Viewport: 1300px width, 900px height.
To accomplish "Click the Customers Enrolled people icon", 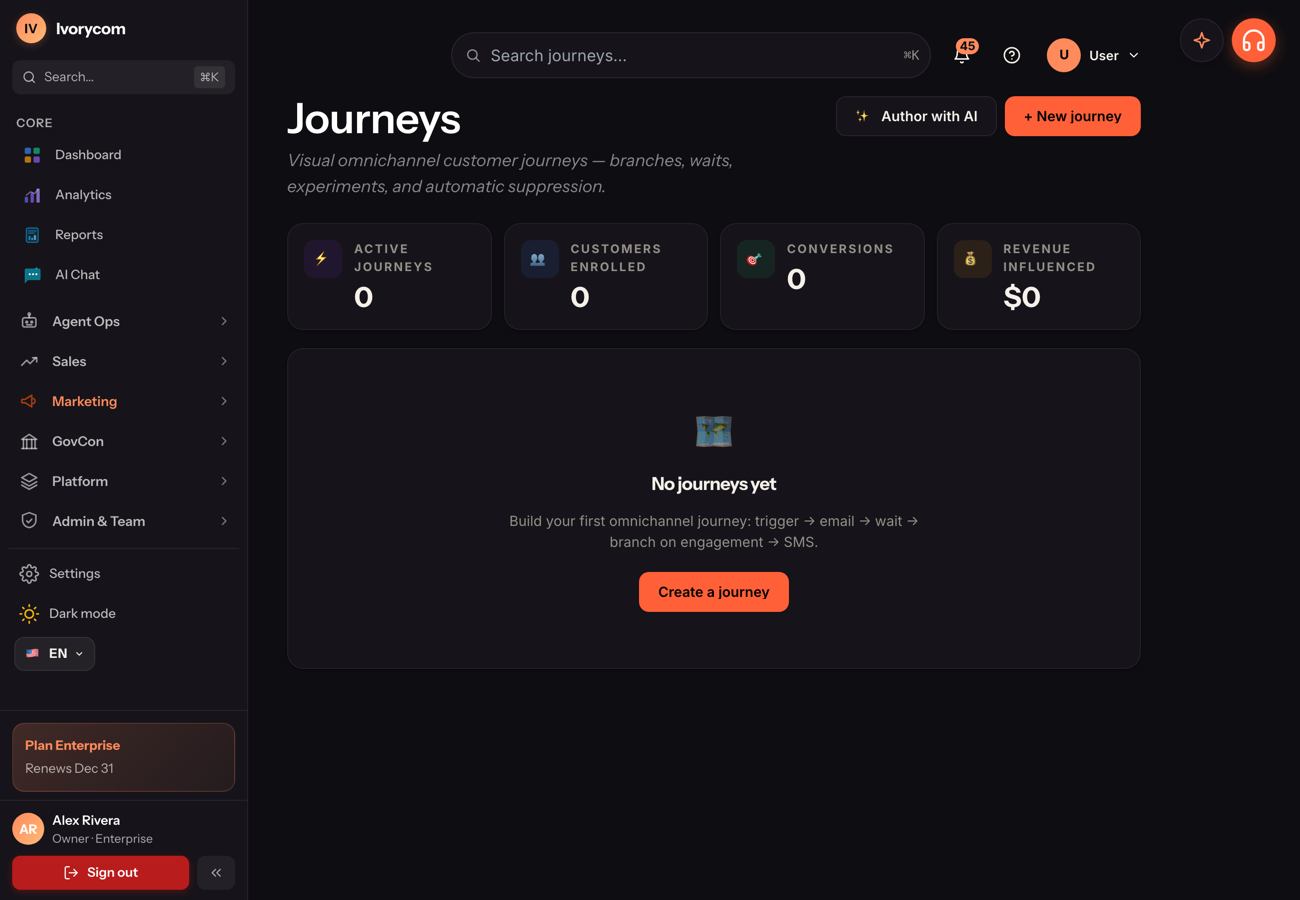I will click(539, 259).
